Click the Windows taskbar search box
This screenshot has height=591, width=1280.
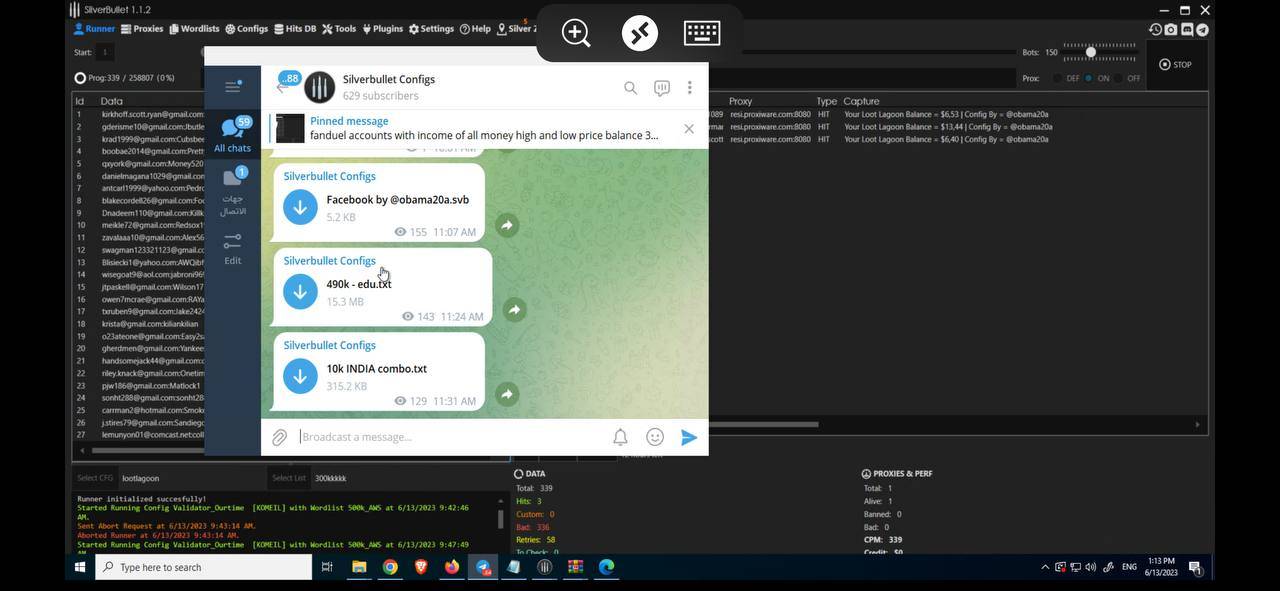pos(204,567)
